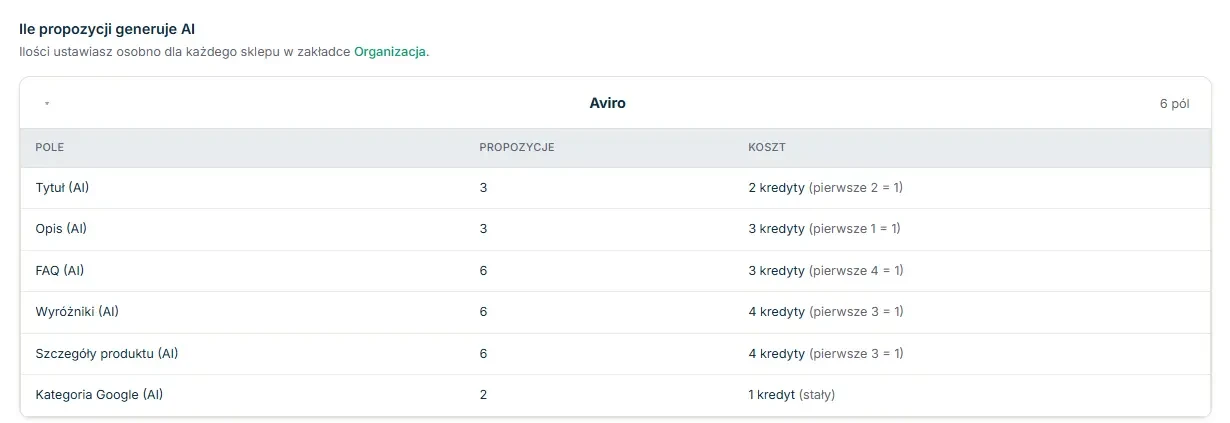Image resolution: width=1230 pixels, height=423 pixels.
Task: Click proposals value in Kategoria Google row
Action: point(483,395)
